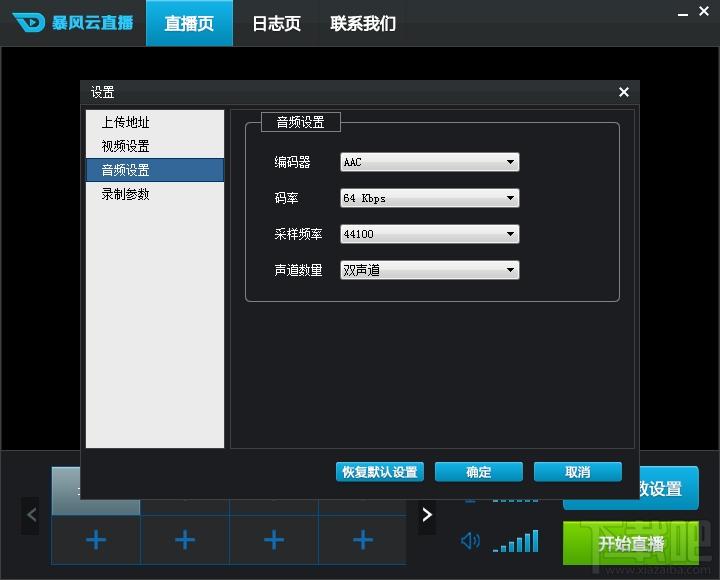Select 视频设置 in settings list
The height and width of the screenshot is (580, 720).
tap(155, 146)
